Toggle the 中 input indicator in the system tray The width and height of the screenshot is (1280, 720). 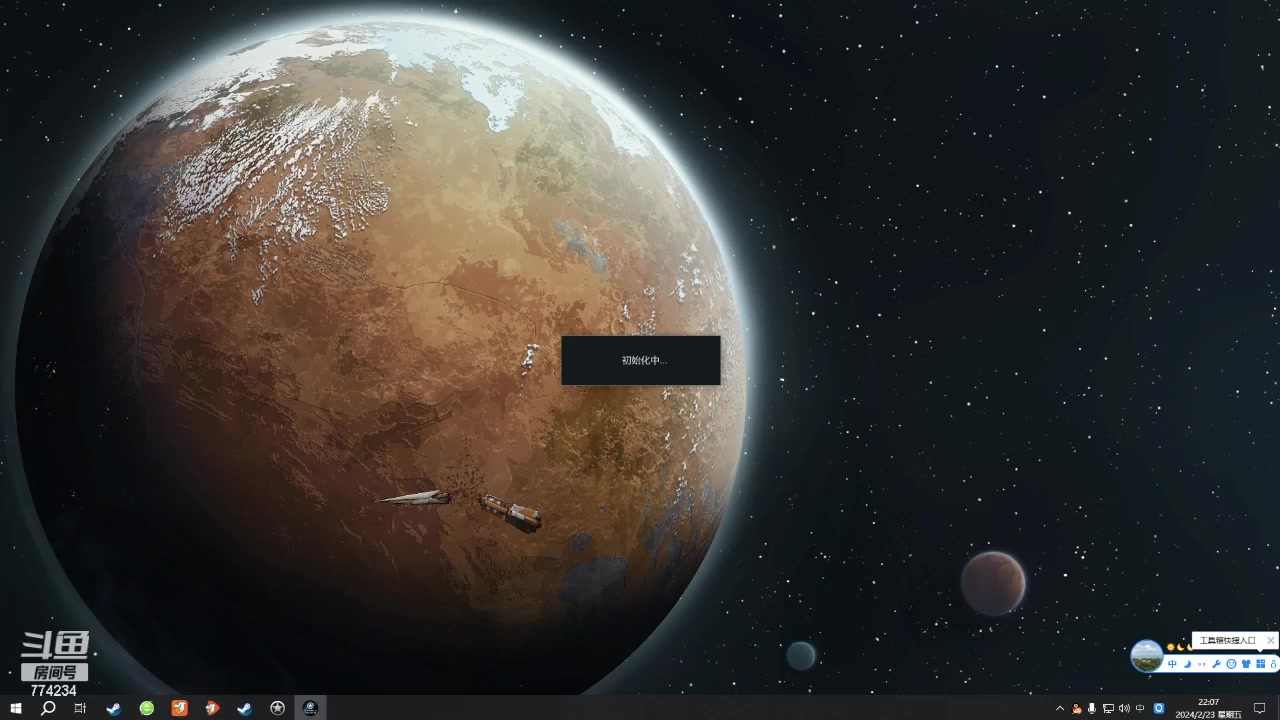[1140, 708]
